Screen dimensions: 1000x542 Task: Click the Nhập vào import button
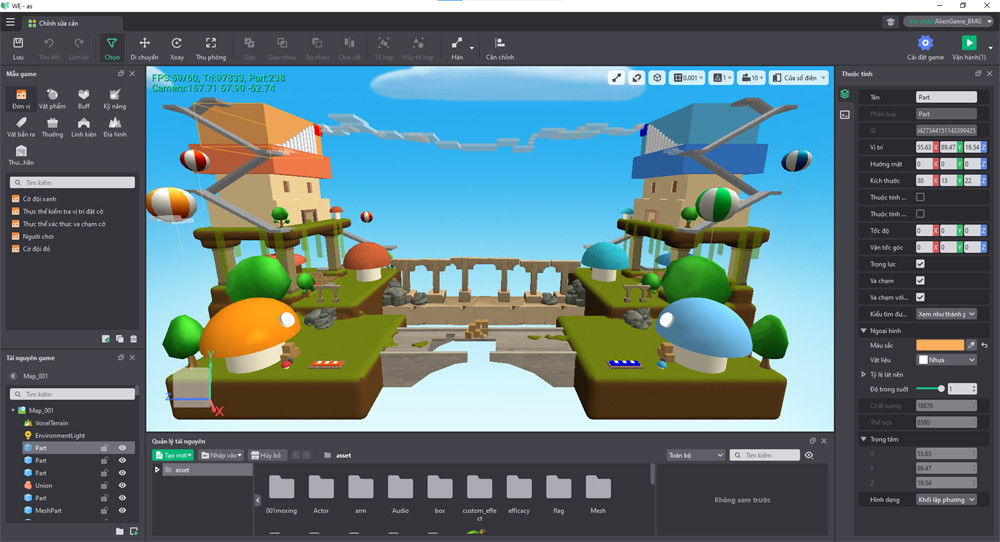[x=222, y=455]
